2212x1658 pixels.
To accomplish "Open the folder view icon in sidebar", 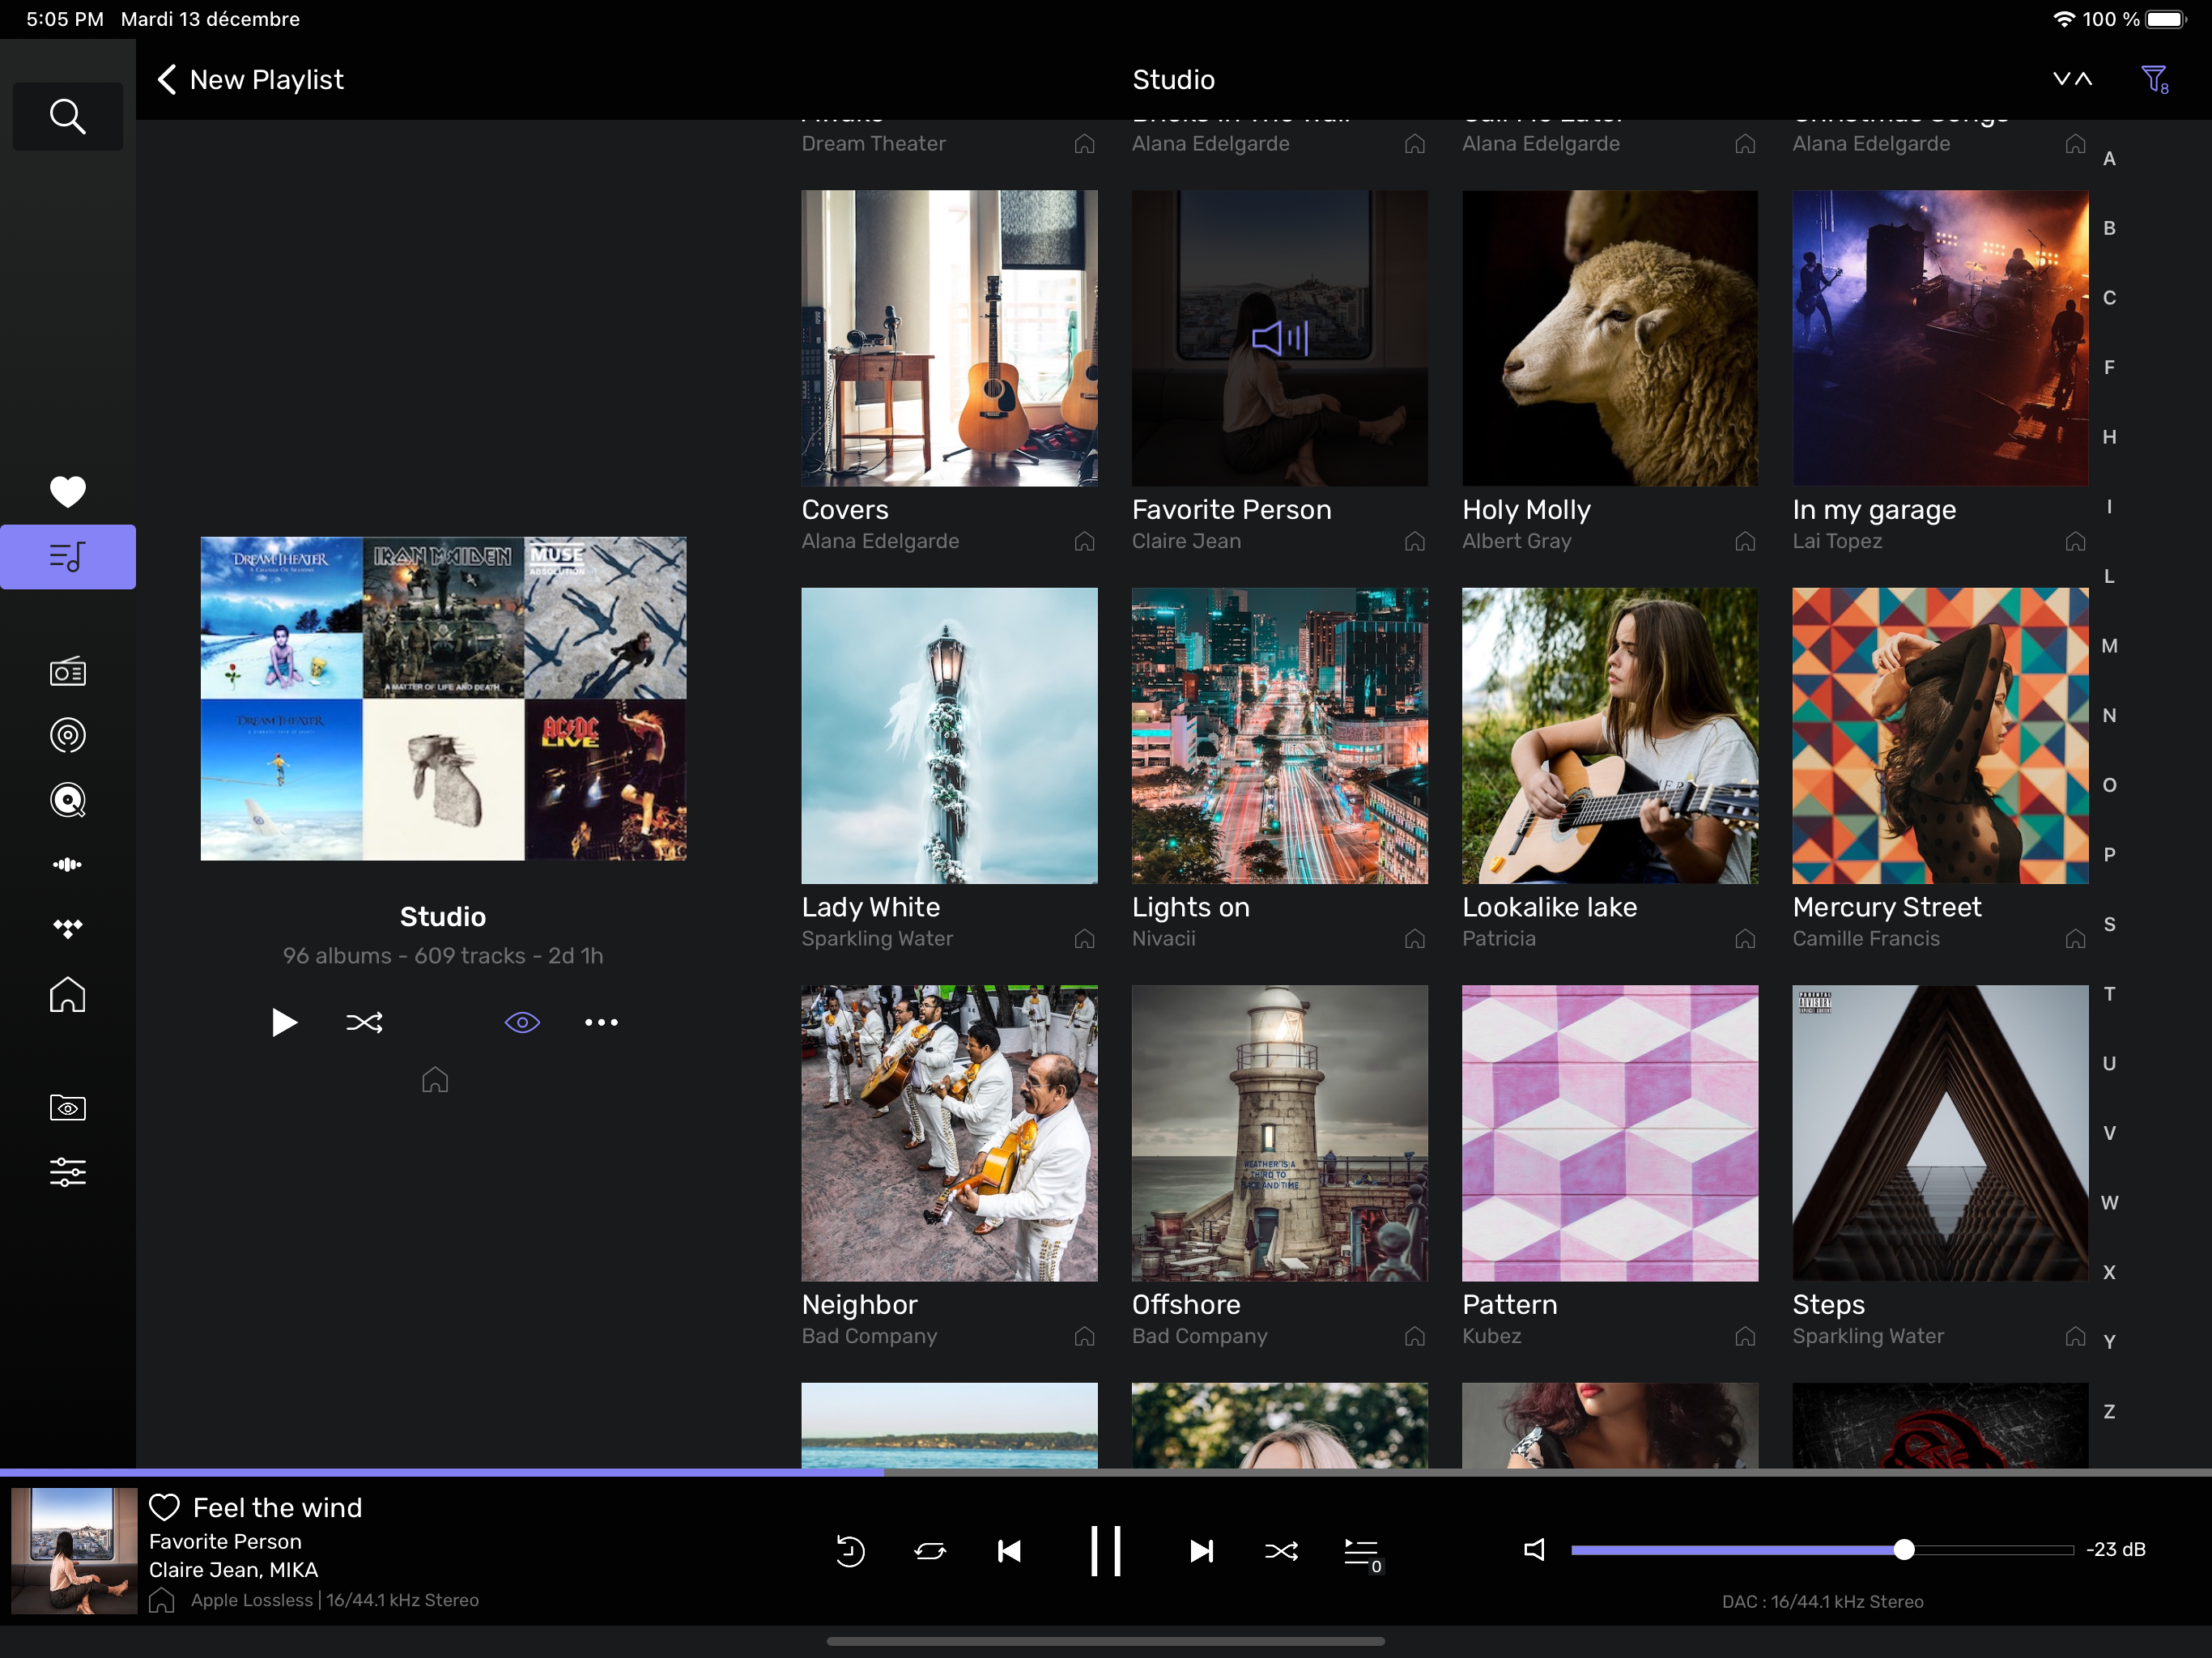I will [67, 1108].
